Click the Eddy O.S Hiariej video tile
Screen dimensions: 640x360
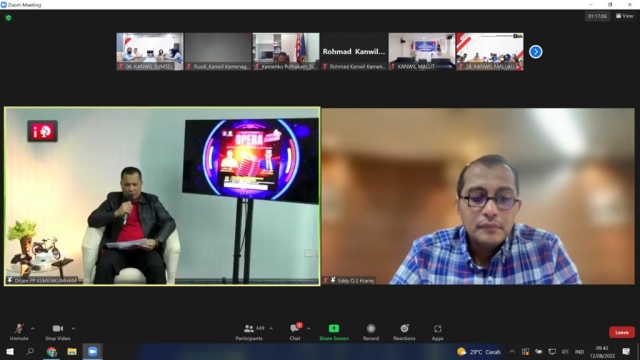[478, 196]
